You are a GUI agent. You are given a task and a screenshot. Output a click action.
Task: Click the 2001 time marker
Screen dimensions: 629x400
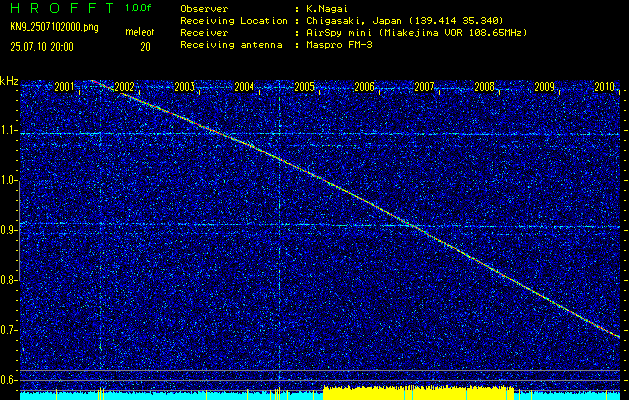click(x=64, y=87)
